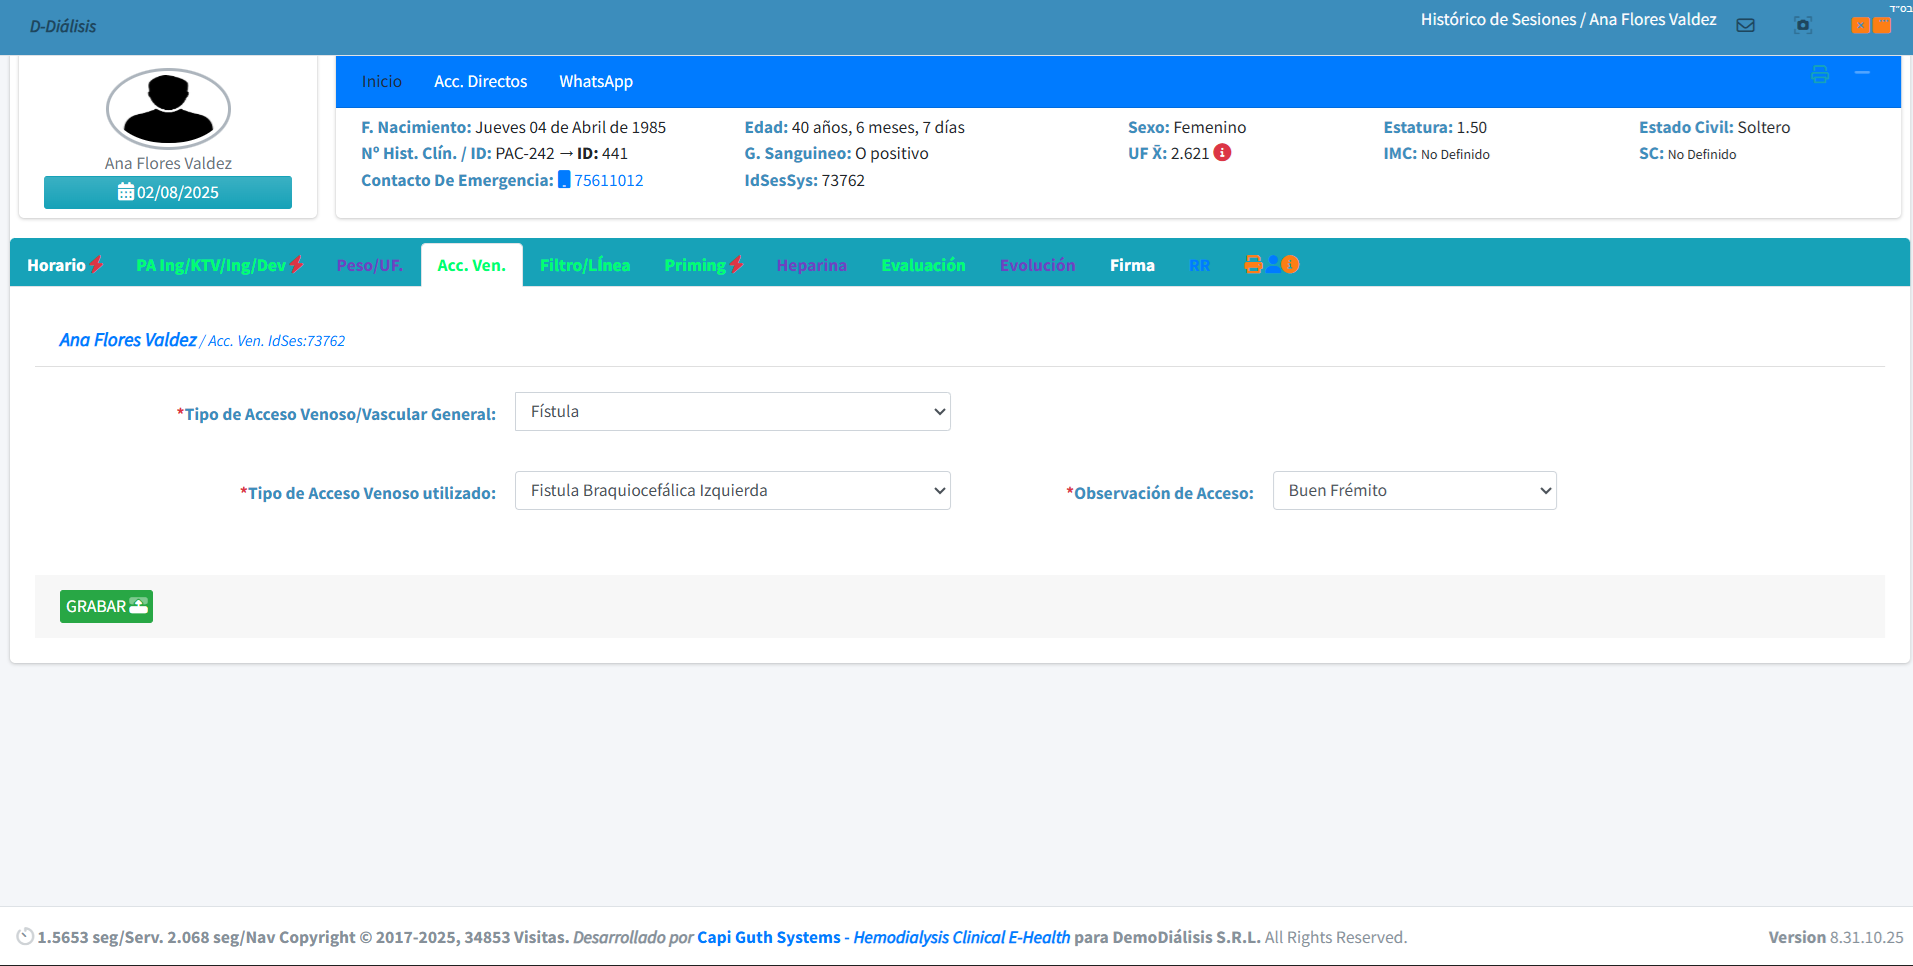
Task: Go to the Filtro/Línea tab
Action: point(585,265)
